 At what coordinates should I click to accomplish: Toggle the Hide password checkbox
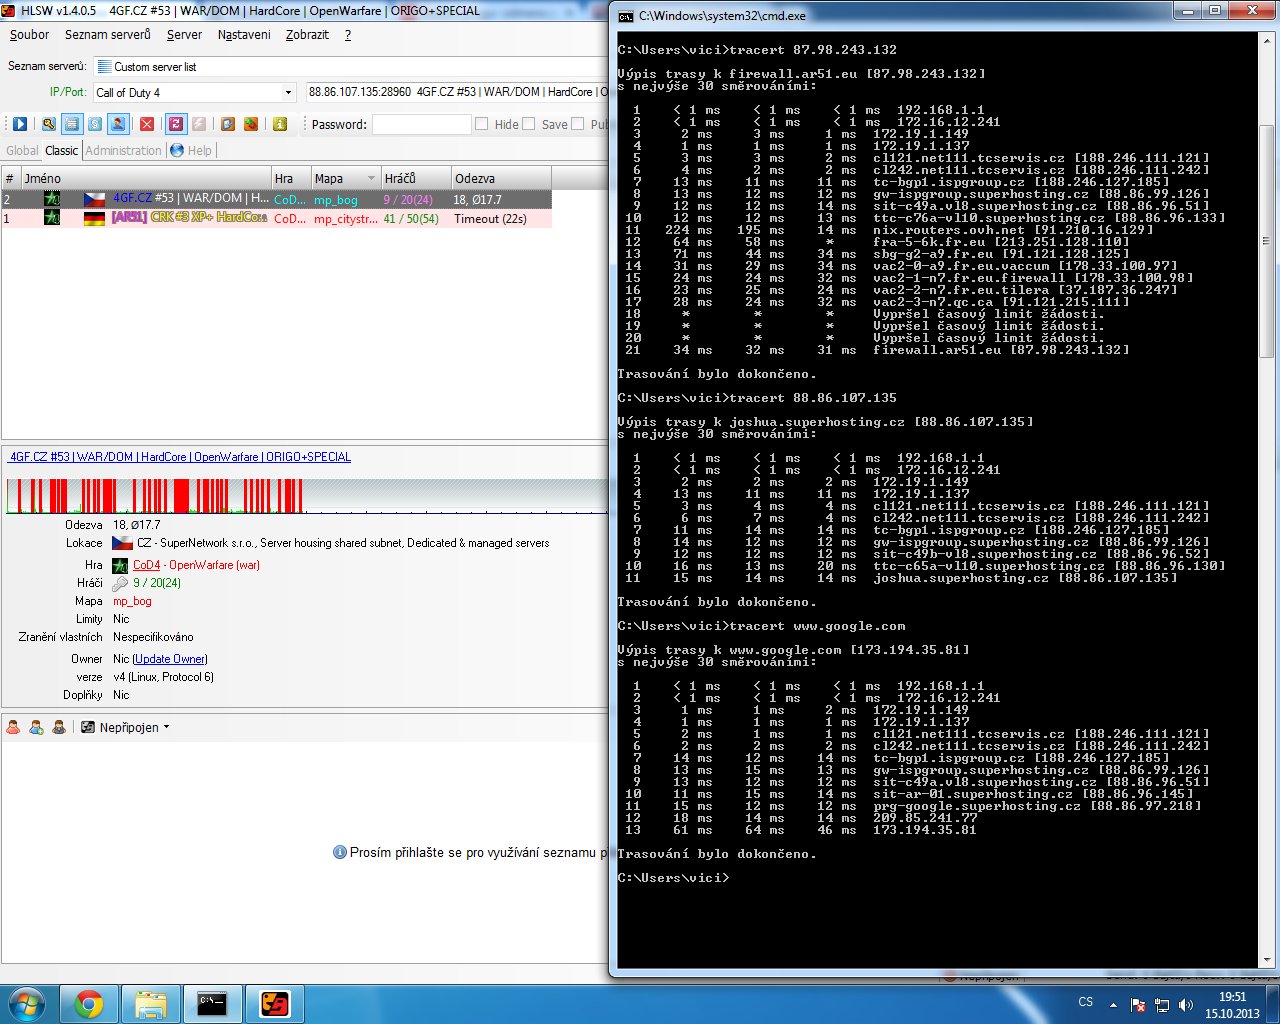click(482, 124)
